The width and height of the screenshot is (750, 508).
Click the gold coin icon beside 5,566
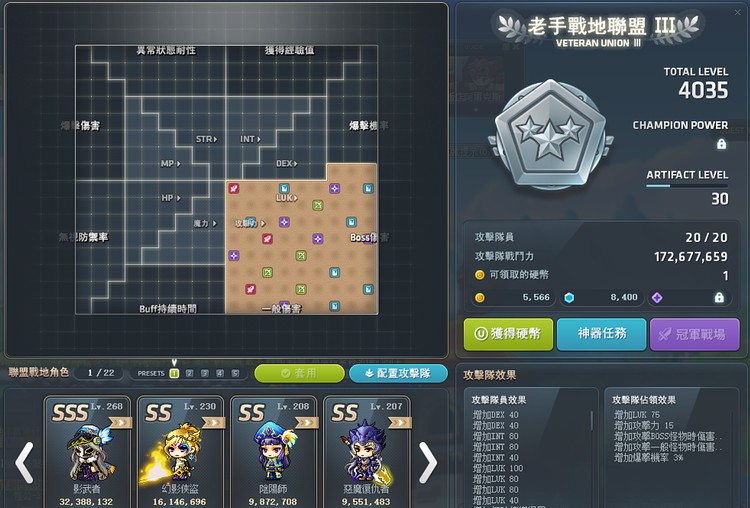point(480,298)
